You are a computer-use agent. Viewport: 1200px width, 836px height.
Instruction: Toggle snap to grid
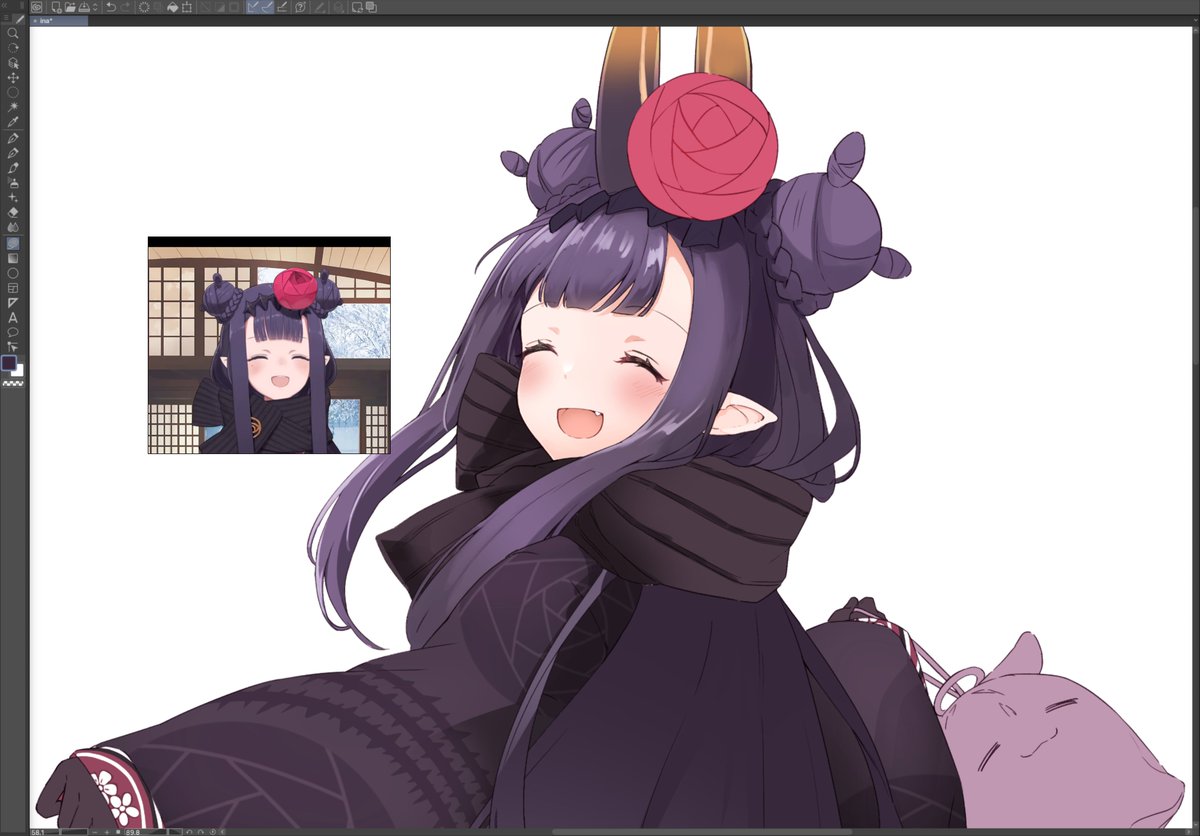(282, 7)
